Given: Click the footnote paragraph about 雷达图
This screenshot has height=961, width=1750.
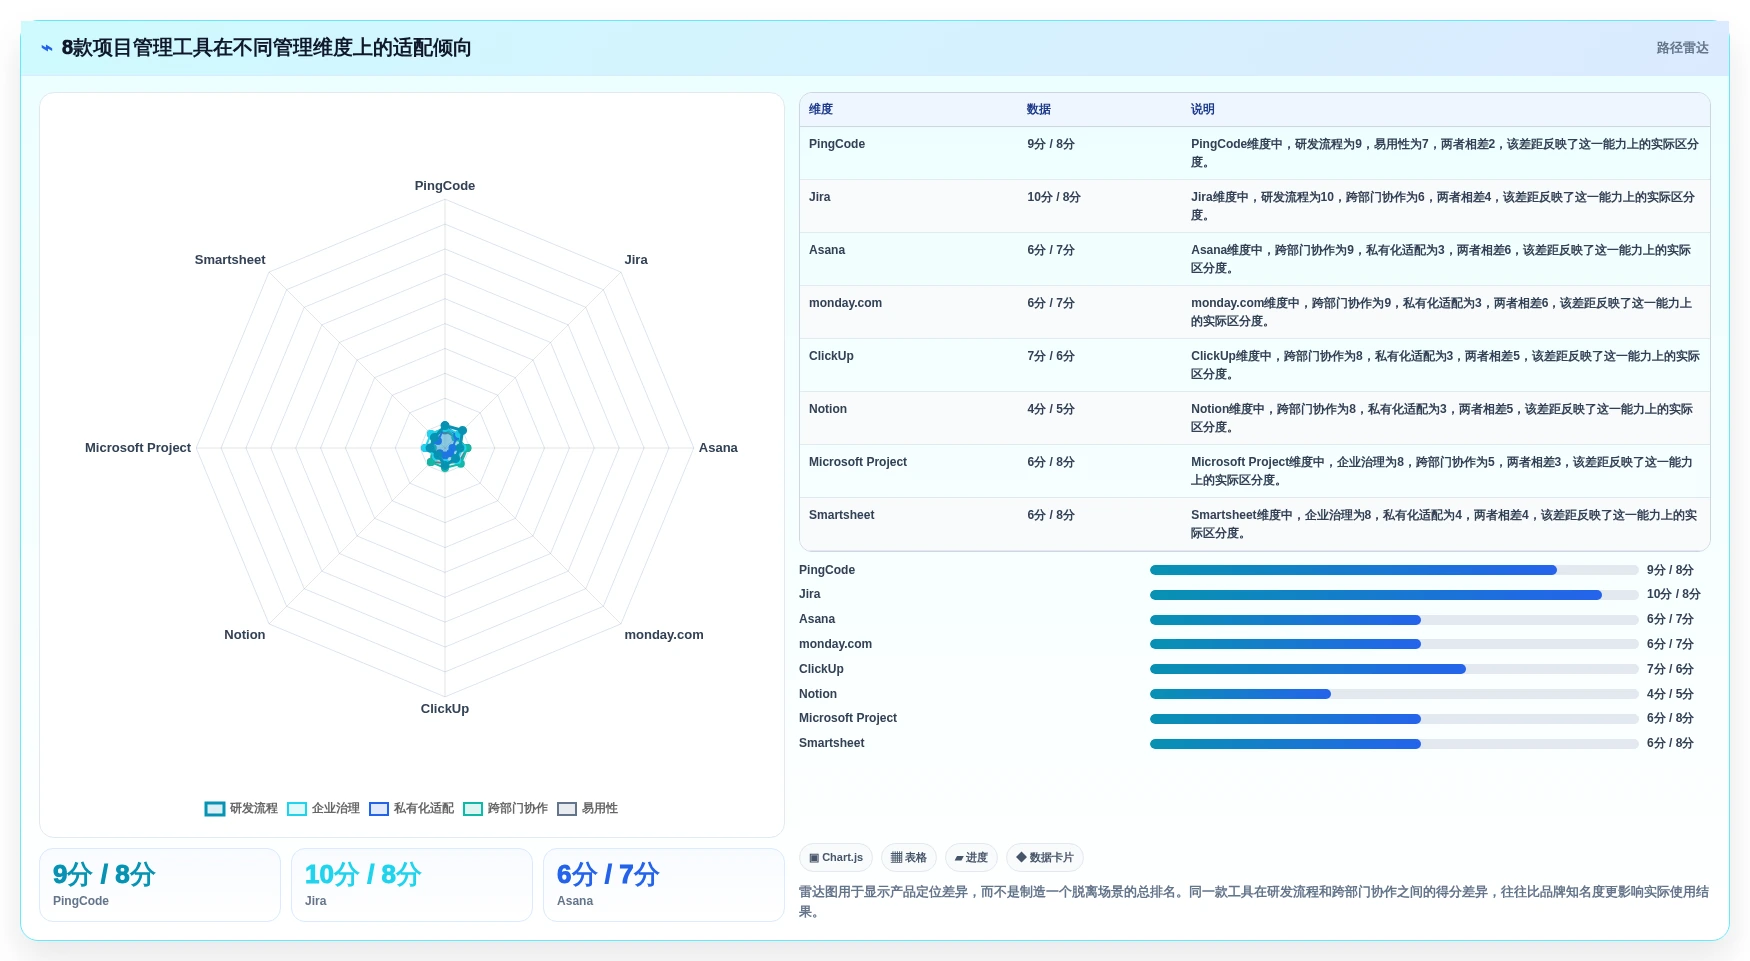Looking at the screenshot, I should point(1254,901).
